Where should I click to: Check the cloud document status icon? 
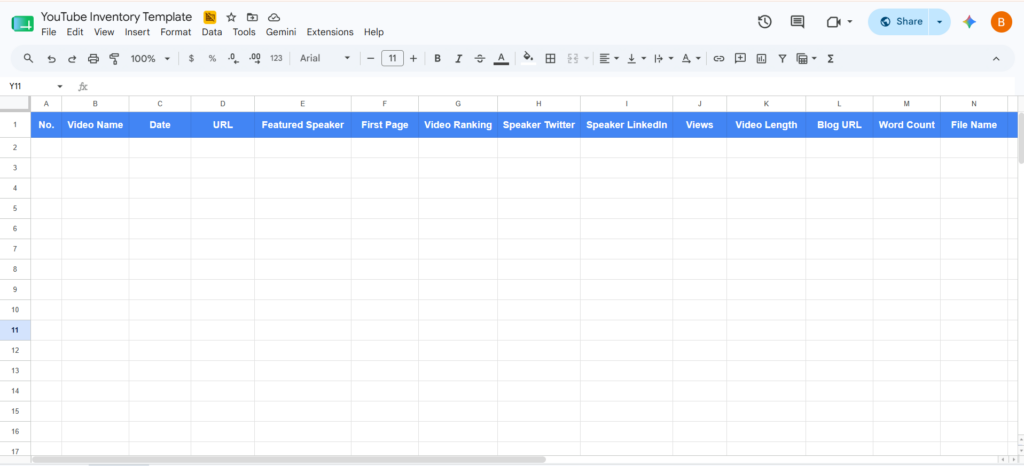[274, 17]
